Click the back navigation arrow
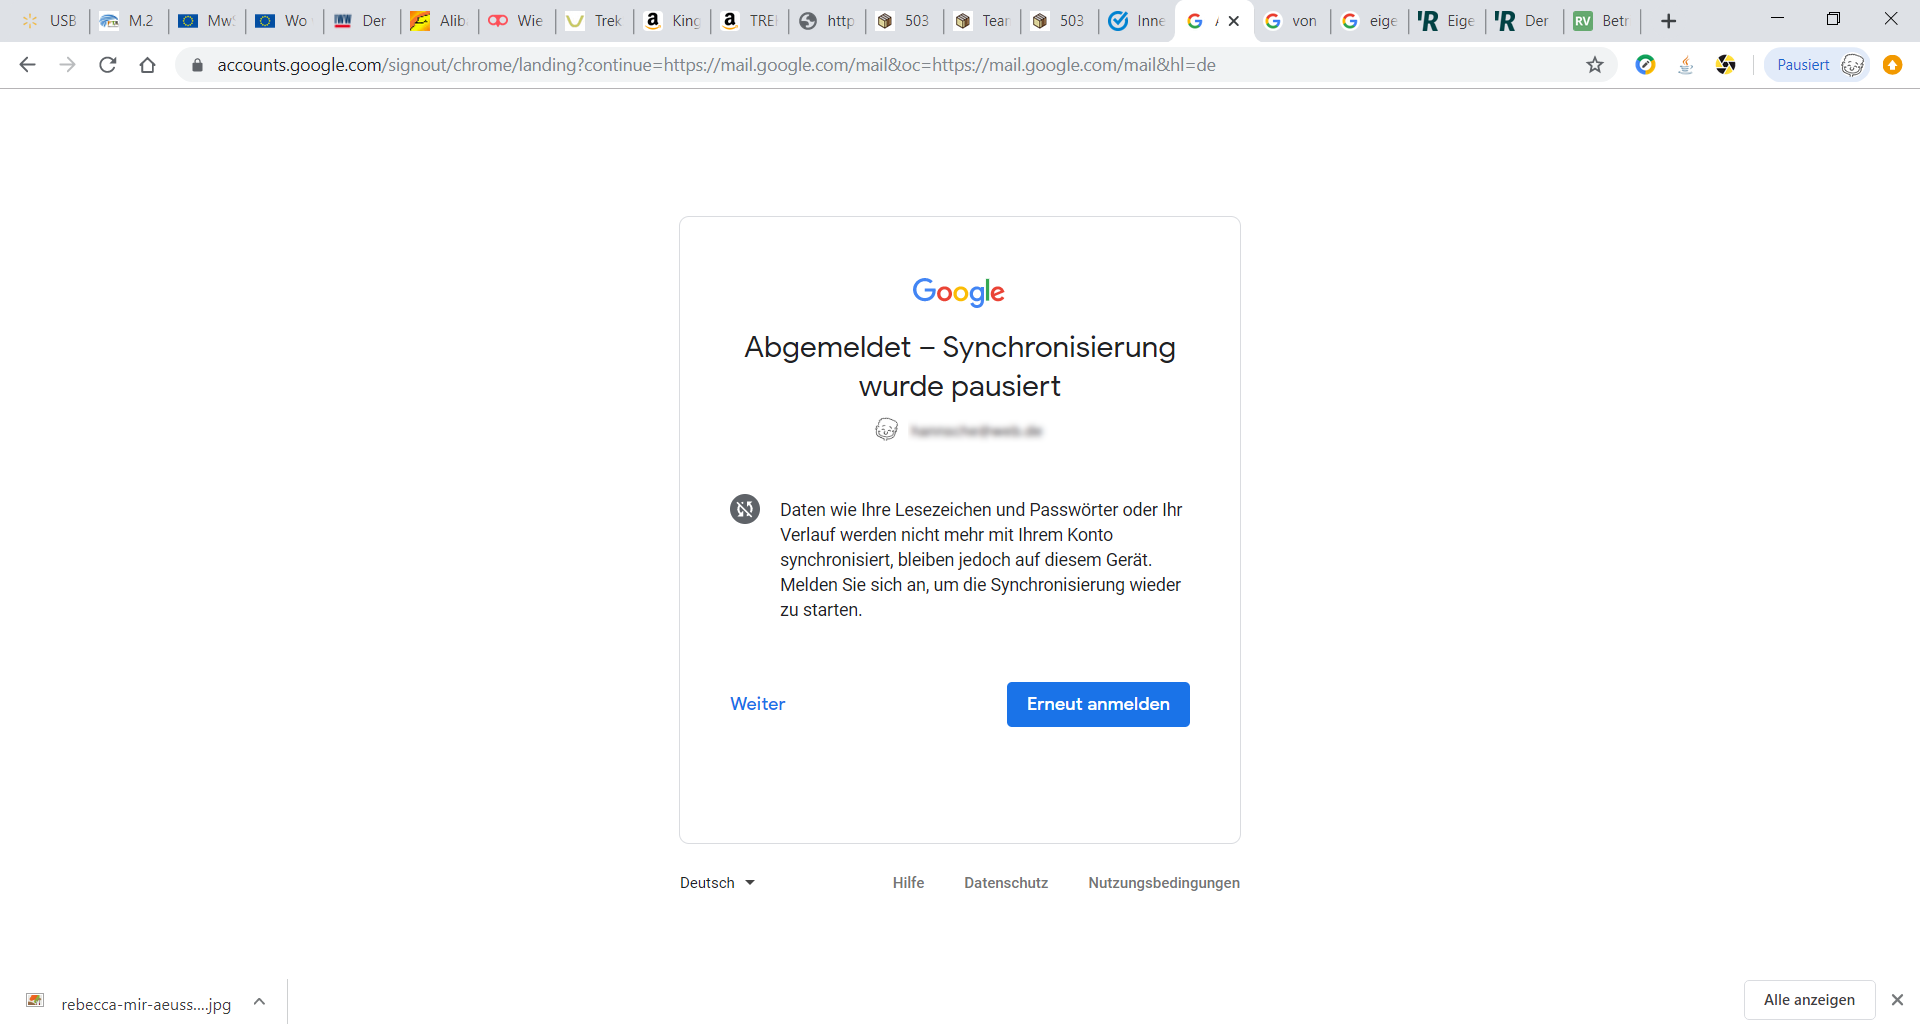The height and width of the screenshot is (1030, 1920). [x=27, y=65]
